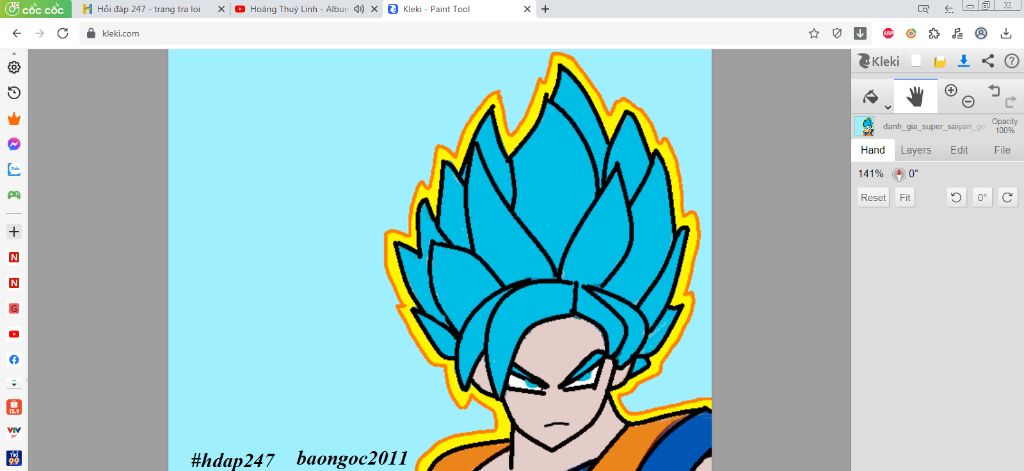1024x471 pixels.
Task: Share the drawing via share icon
Action: tap(987, 61)
